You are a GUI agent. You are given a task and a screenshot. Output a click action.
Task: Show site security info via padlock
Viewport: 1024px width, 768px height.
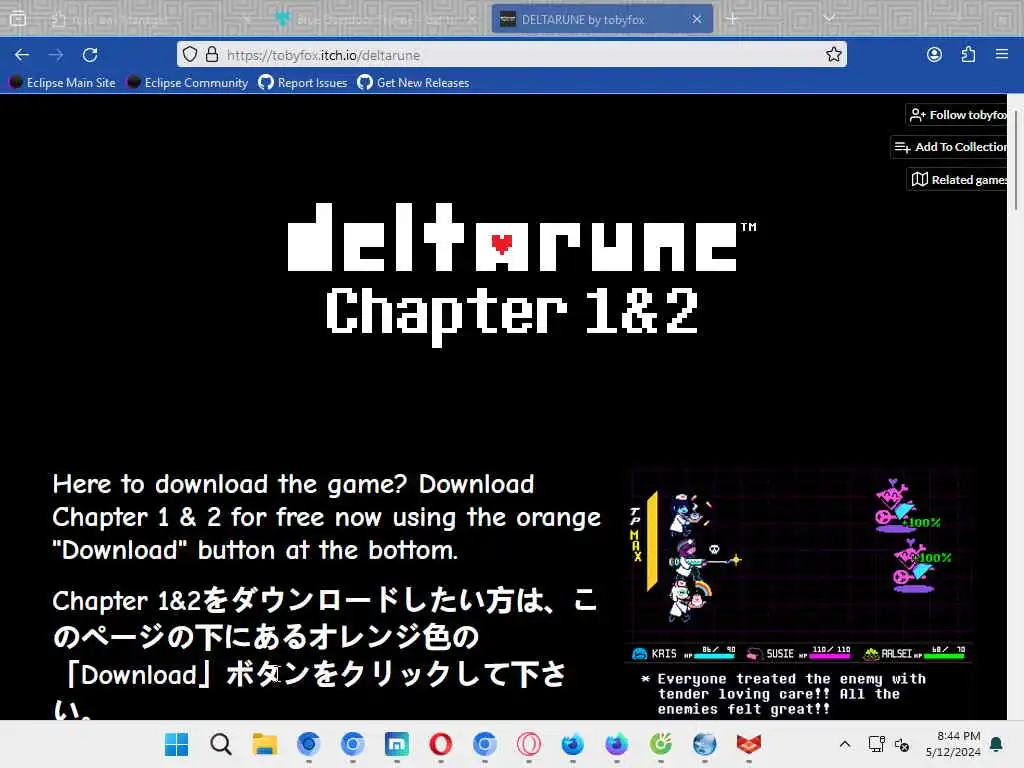tap(212, 54)
